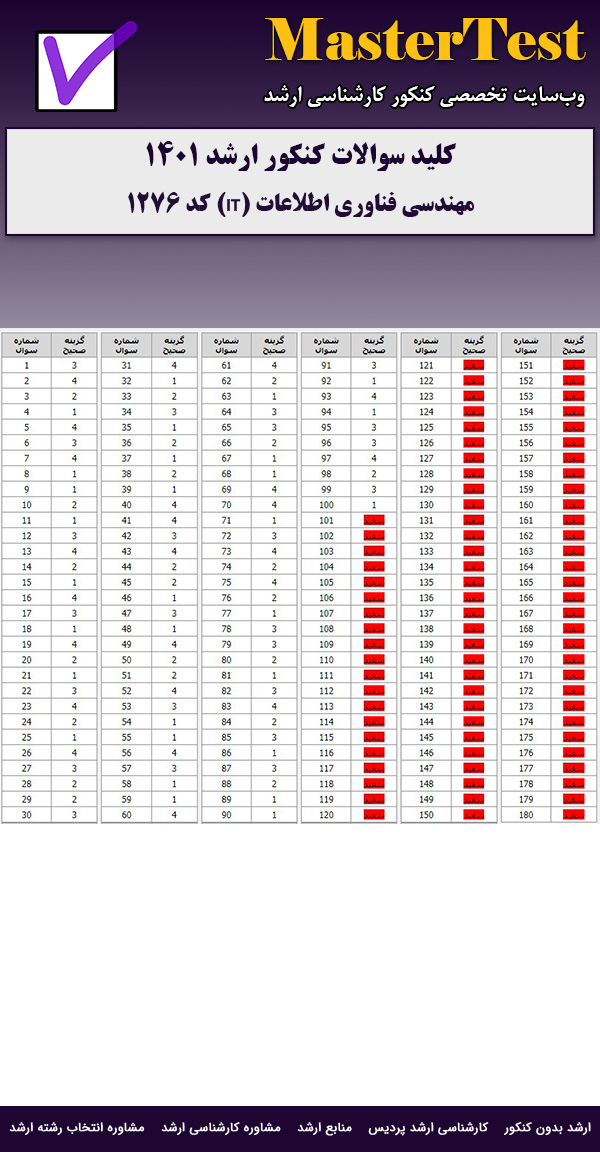Open the کارشناسی ارشد پردیس footer link
The height and width of the screenshot is (1152, 600).
click(439, 1127)
